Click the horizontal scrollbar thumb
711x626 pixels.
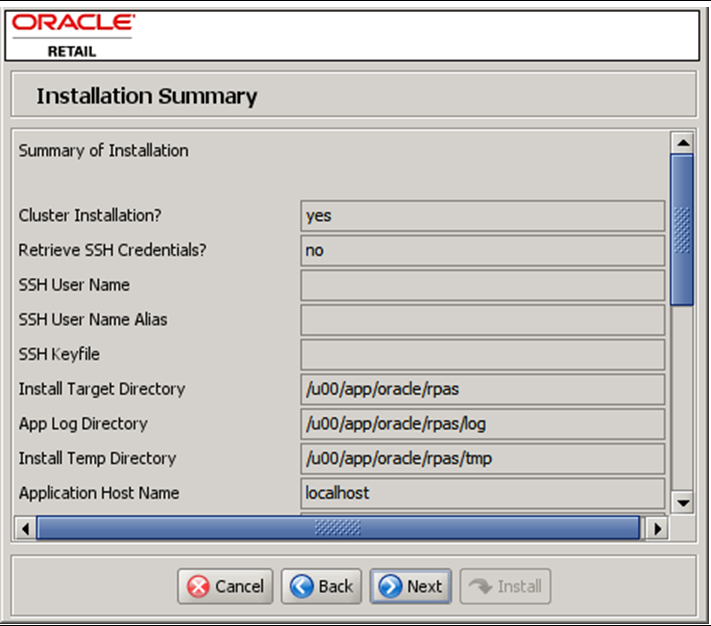(x=338, y=528)
